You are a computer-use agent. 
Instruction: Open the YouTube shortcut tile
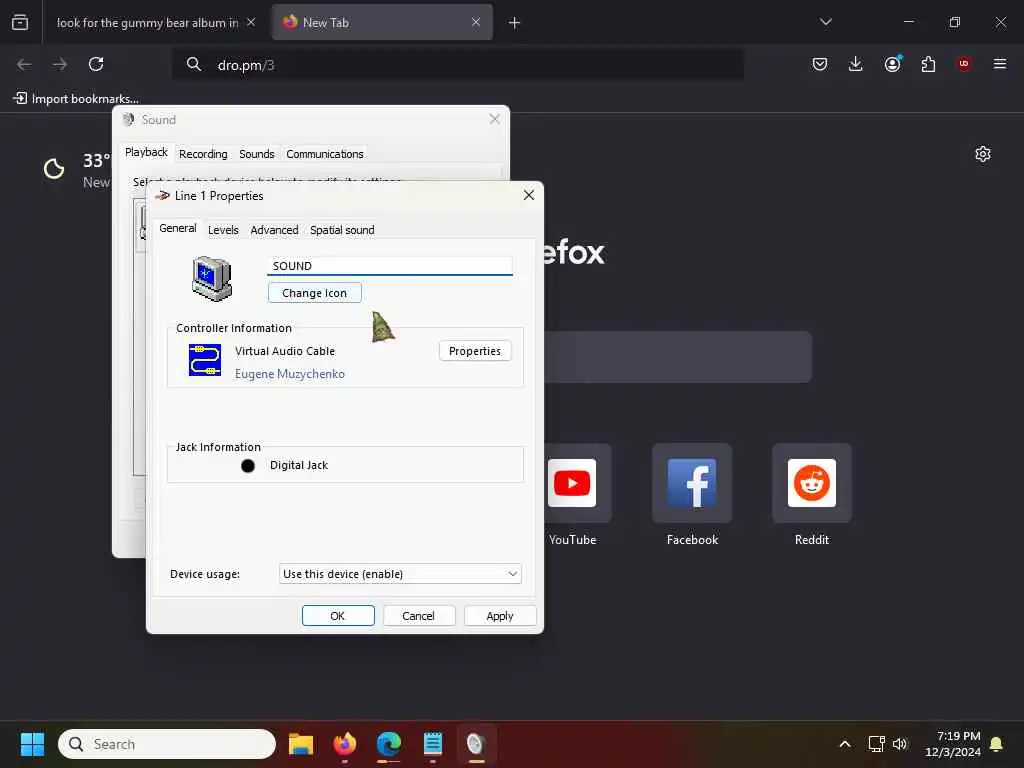point(572,483)
